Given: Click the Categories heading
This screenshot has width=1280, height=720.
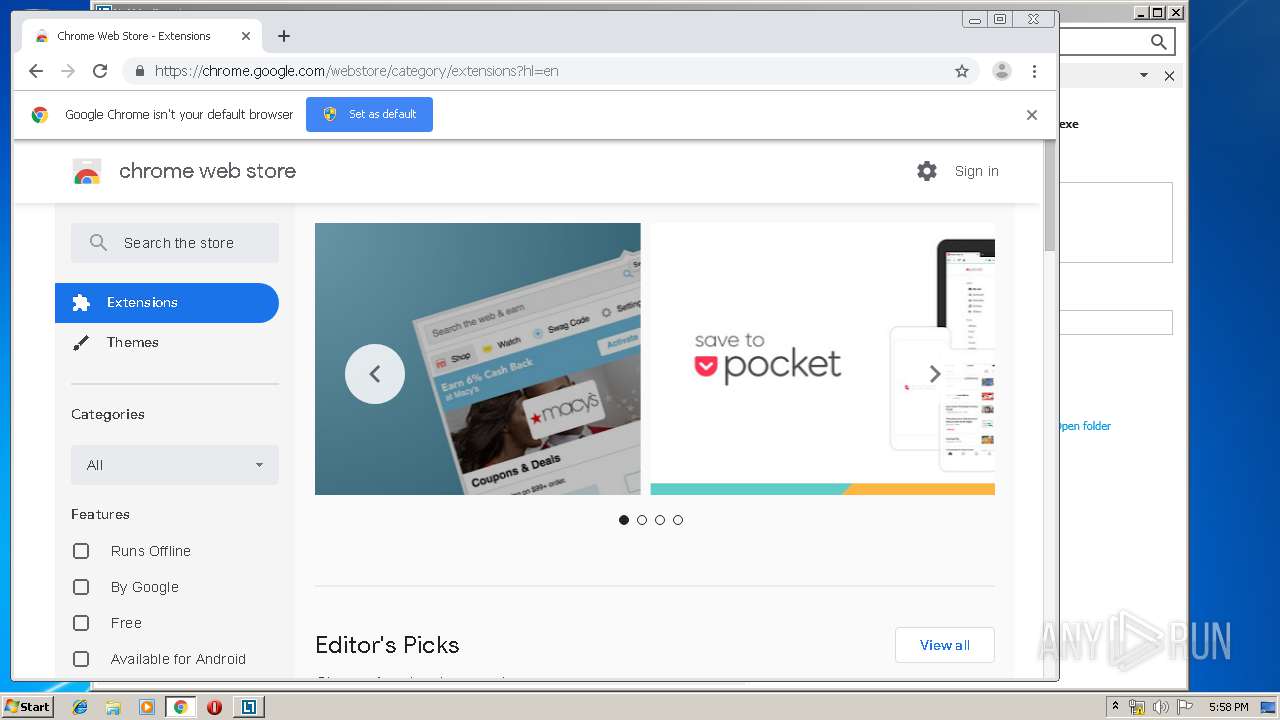Looking at the screenshot, I should [108, 414].
